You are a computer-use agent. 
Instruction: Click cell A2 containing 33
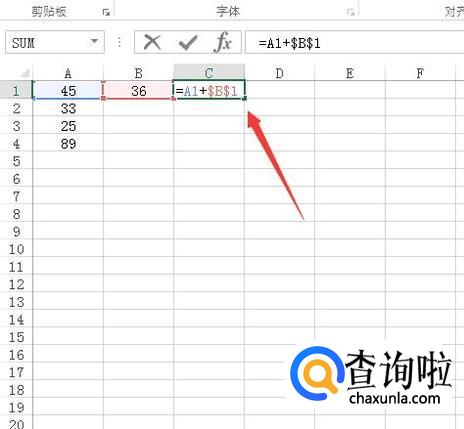68,108
